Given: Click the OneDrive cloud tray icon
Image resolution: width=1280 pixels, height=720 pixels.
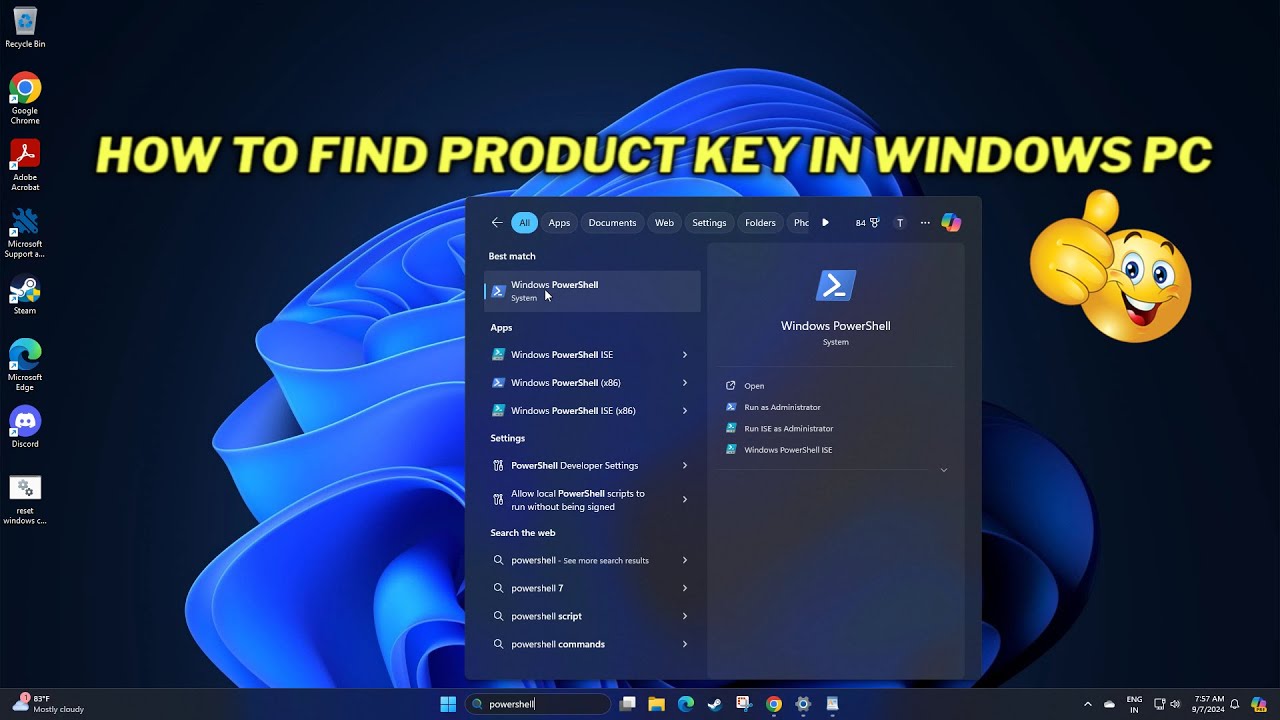Looking at the screenshot, I should (1109, 704).
